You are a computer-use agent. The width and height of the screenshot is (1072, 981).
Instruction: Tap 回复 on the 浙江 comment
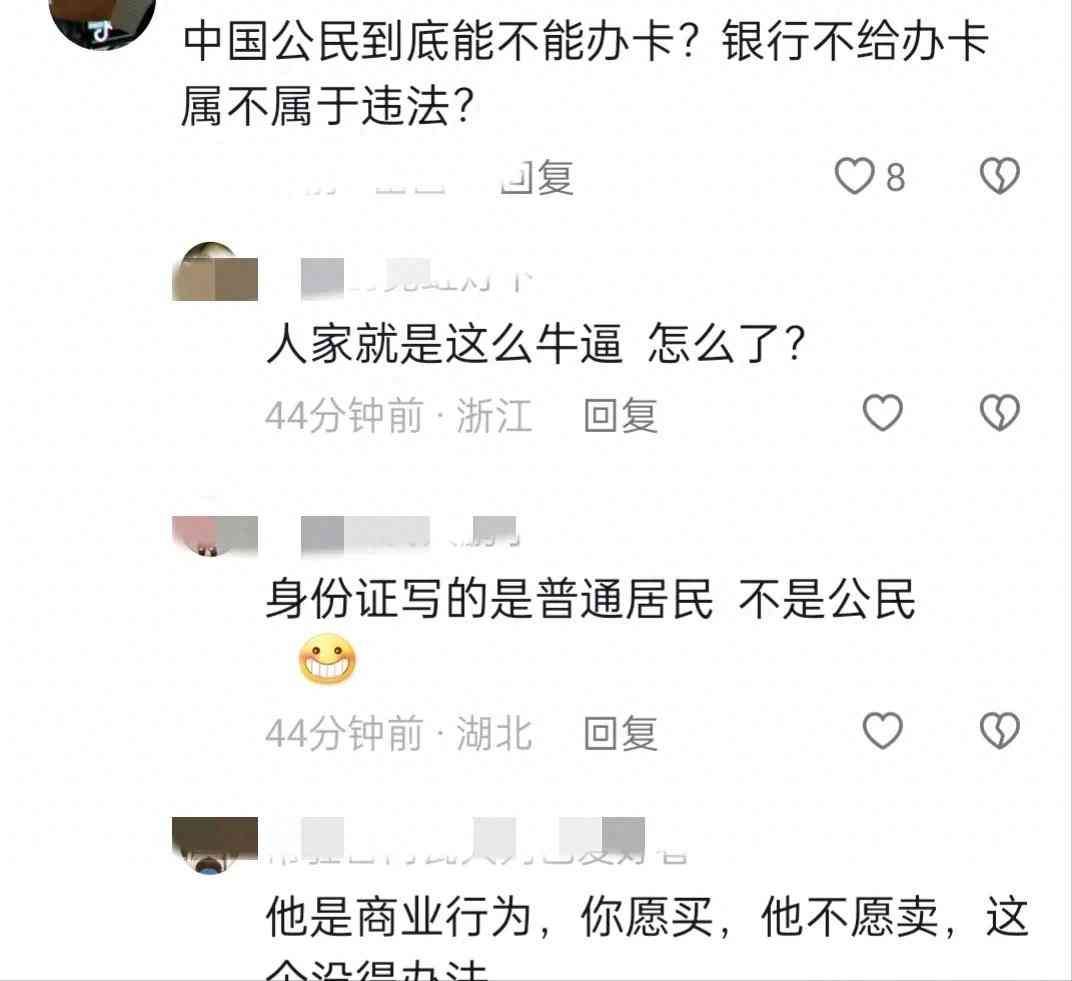pyautogui.click(x=621, y=415)
